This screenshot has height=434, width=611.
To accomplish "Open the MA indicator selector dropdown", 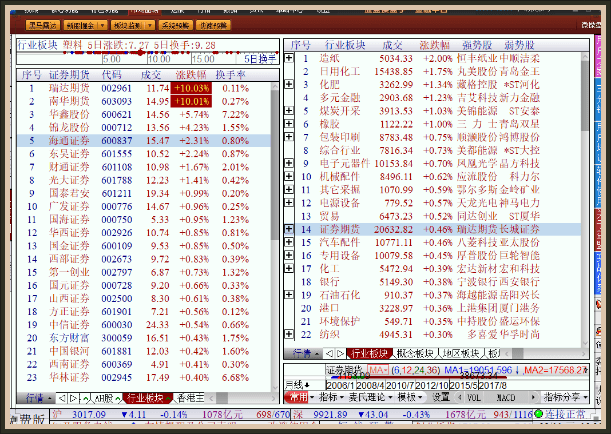I will coord(378,370).
